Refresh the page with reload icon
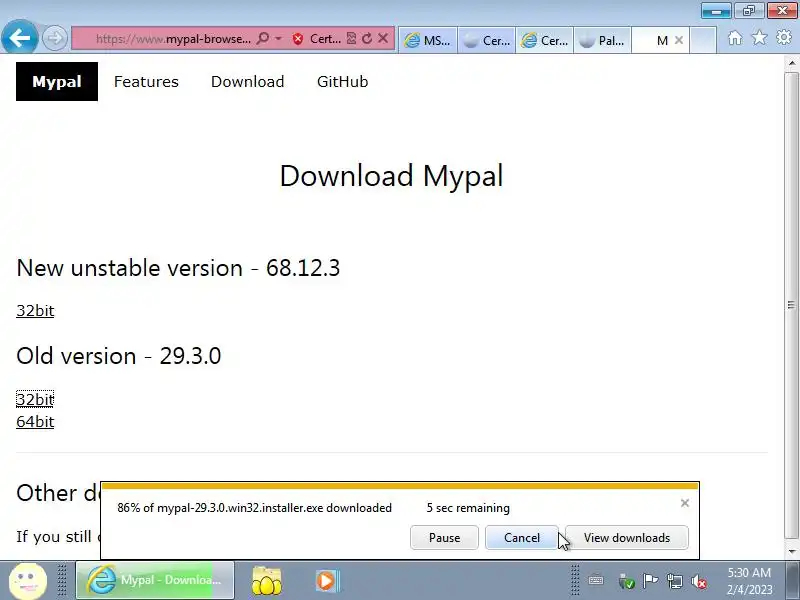 (367, 39)
